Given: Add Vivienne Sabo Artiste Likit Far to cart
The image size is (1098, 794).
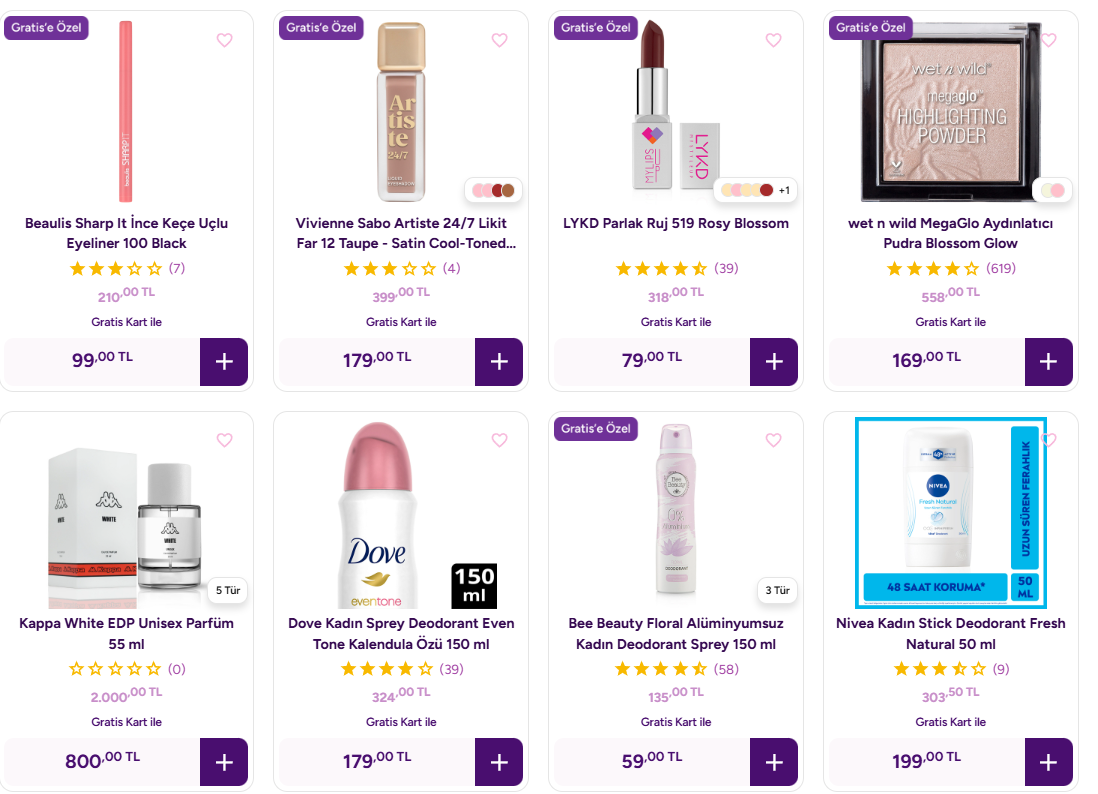Looking at the screenshot, I should [499, 362].
